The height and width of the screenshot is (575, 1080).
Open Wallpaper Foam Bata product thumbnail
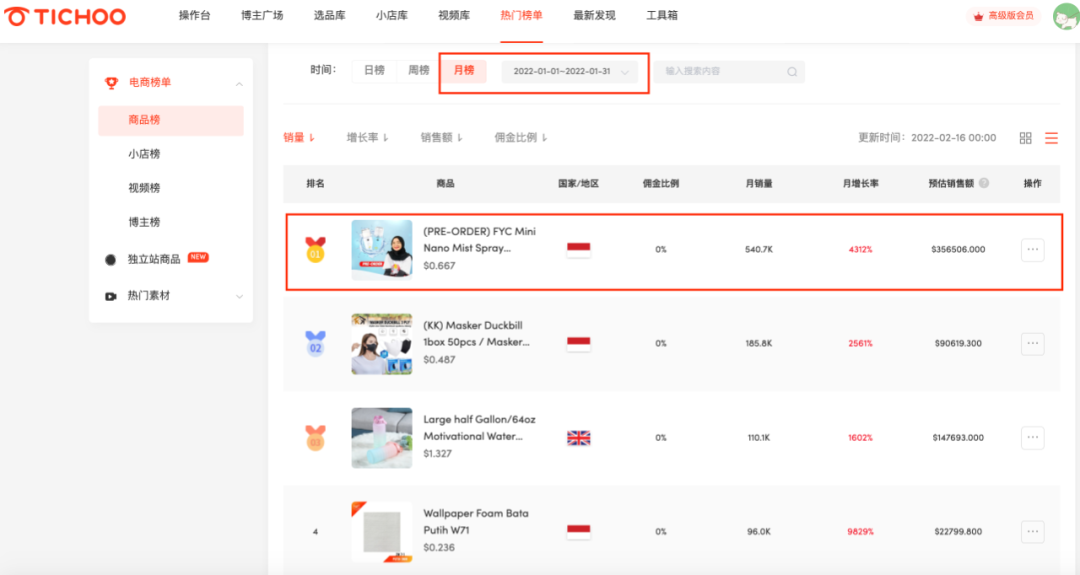(x=381, y=531)
